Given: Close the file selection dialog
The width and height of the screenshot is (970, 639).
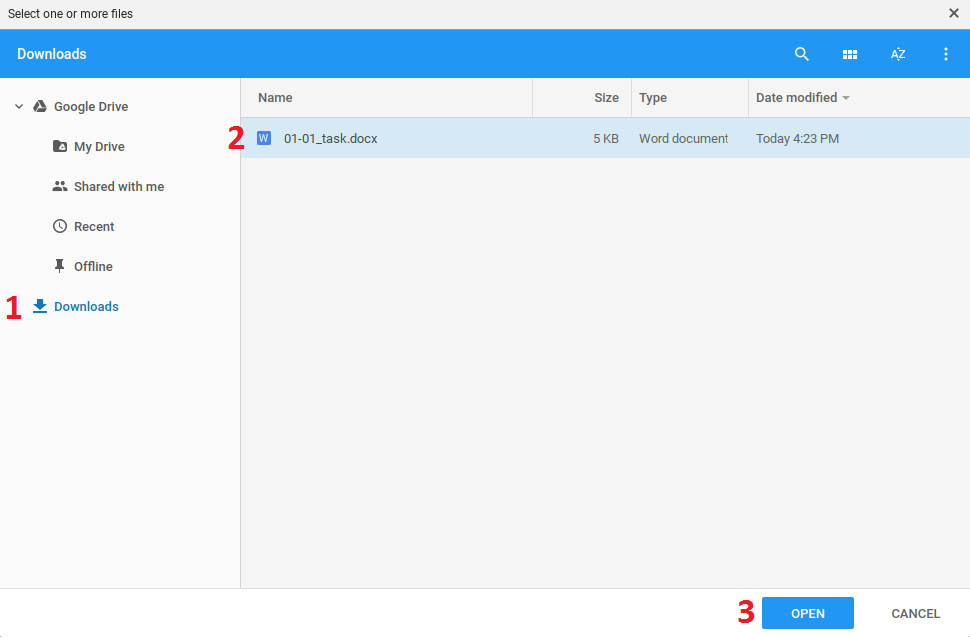Looking at the screenshot, I should coord(954,13).
